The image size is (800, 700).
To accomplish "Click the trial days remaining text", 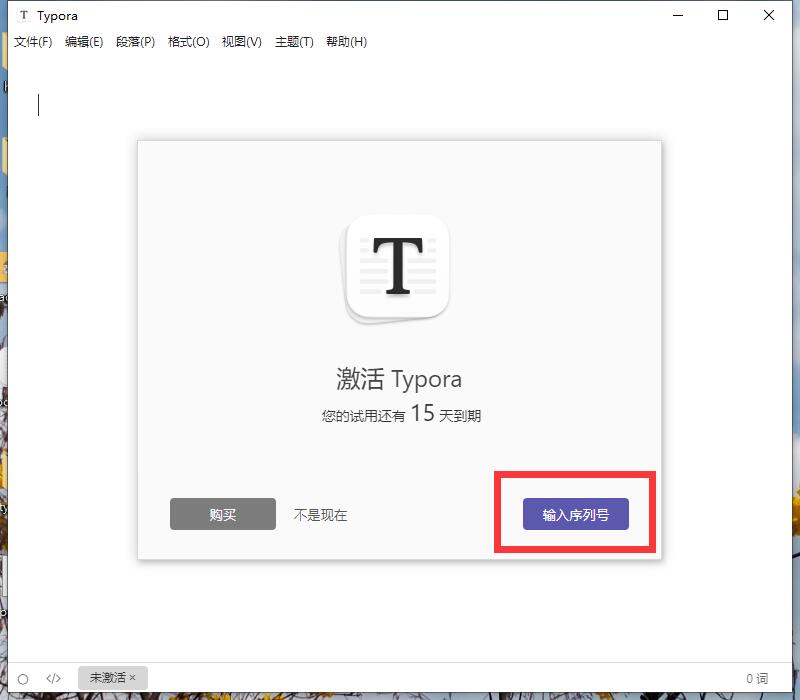I will click(401, 414).
